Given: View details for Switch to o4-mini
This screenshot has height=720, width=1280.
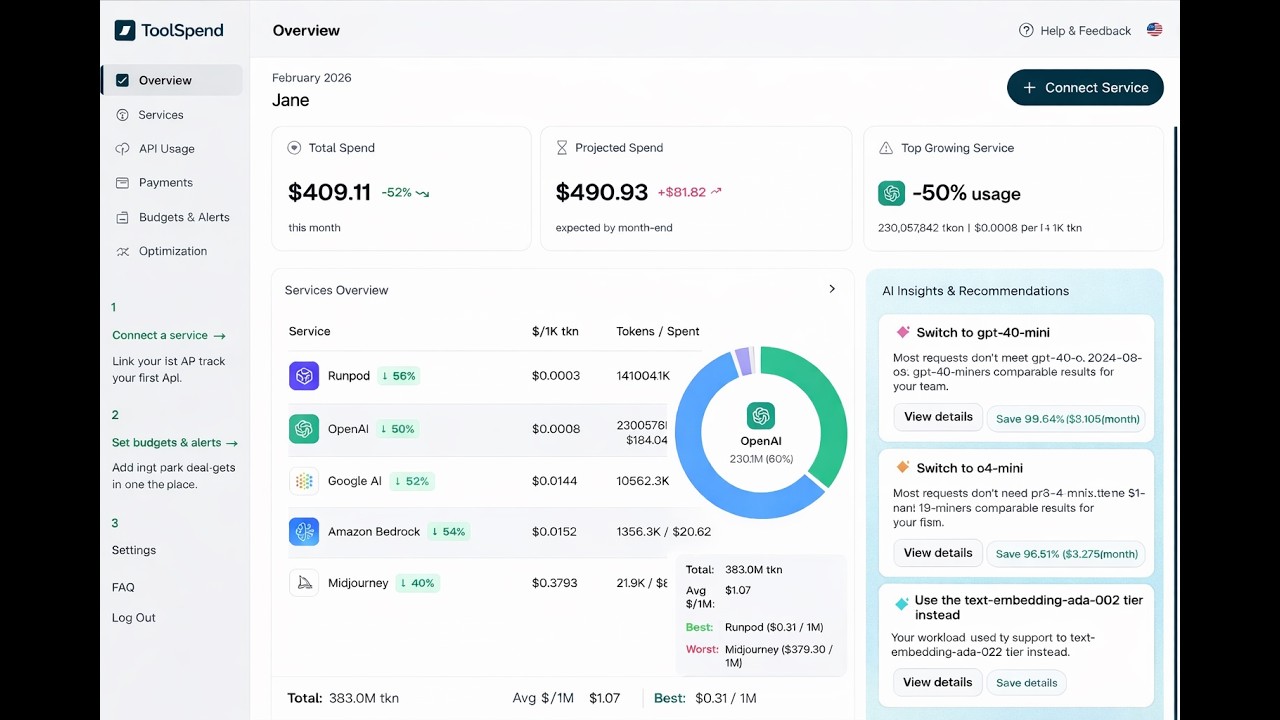Looking at the screenshot, I should 938,553.
